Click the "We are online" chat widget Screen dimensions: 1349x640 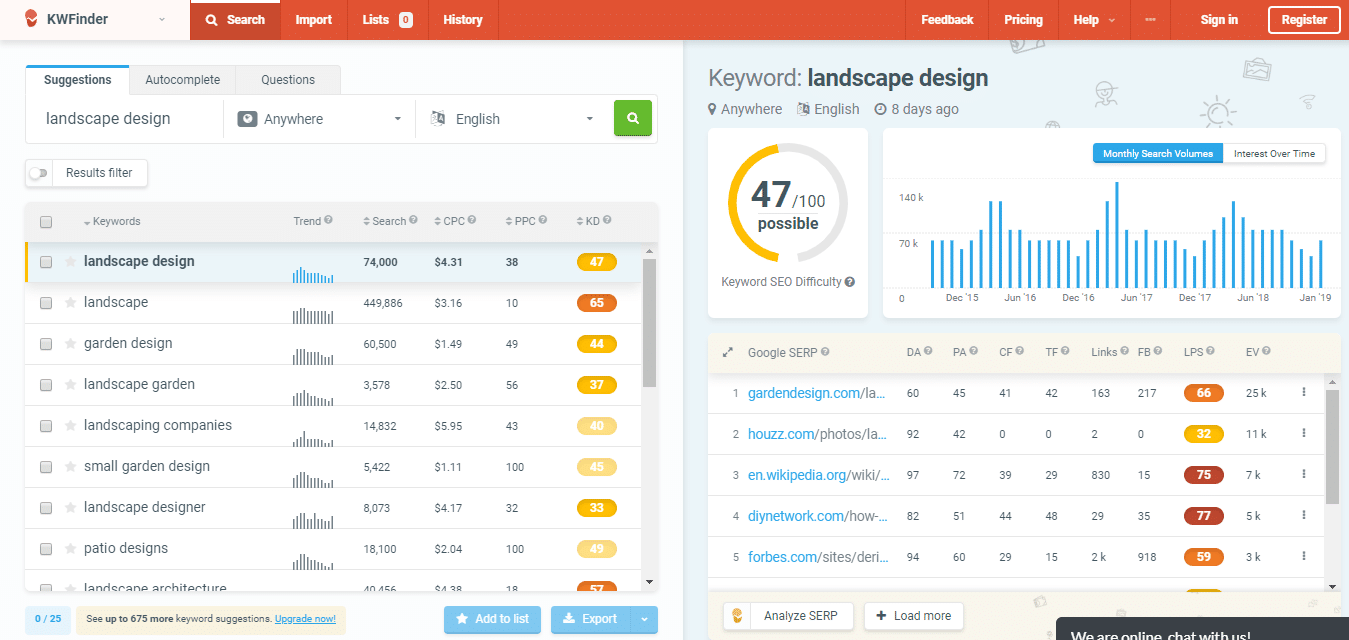[x=1202, y=630]
